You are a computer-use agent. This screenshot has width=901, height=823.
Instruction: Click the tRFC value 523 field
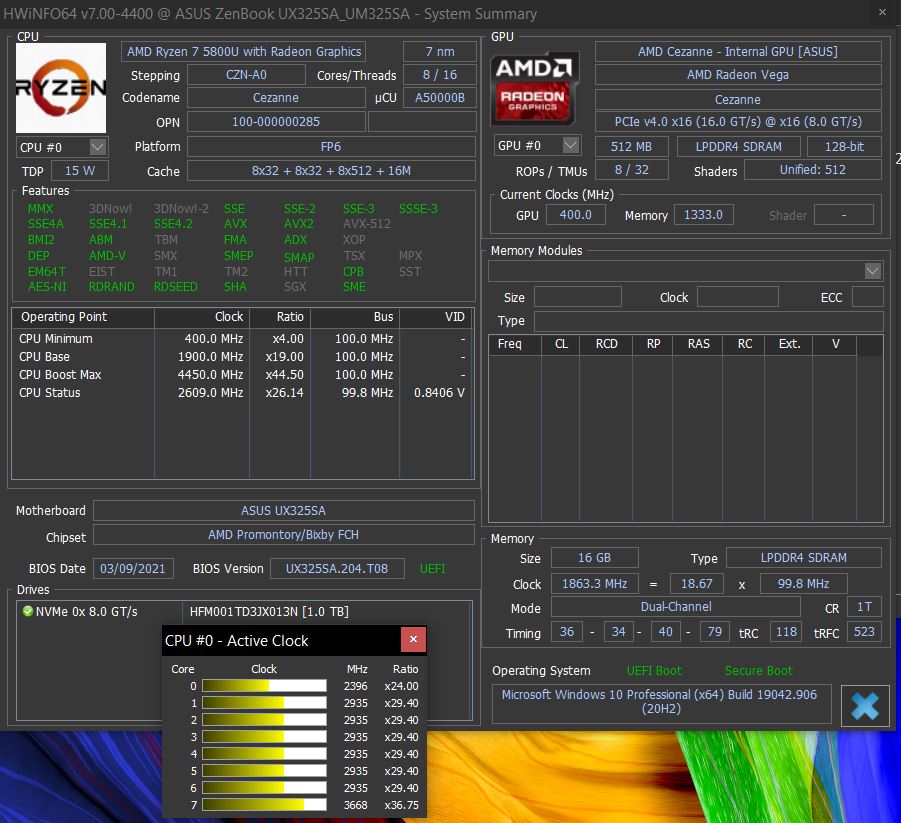pos(864,632)
